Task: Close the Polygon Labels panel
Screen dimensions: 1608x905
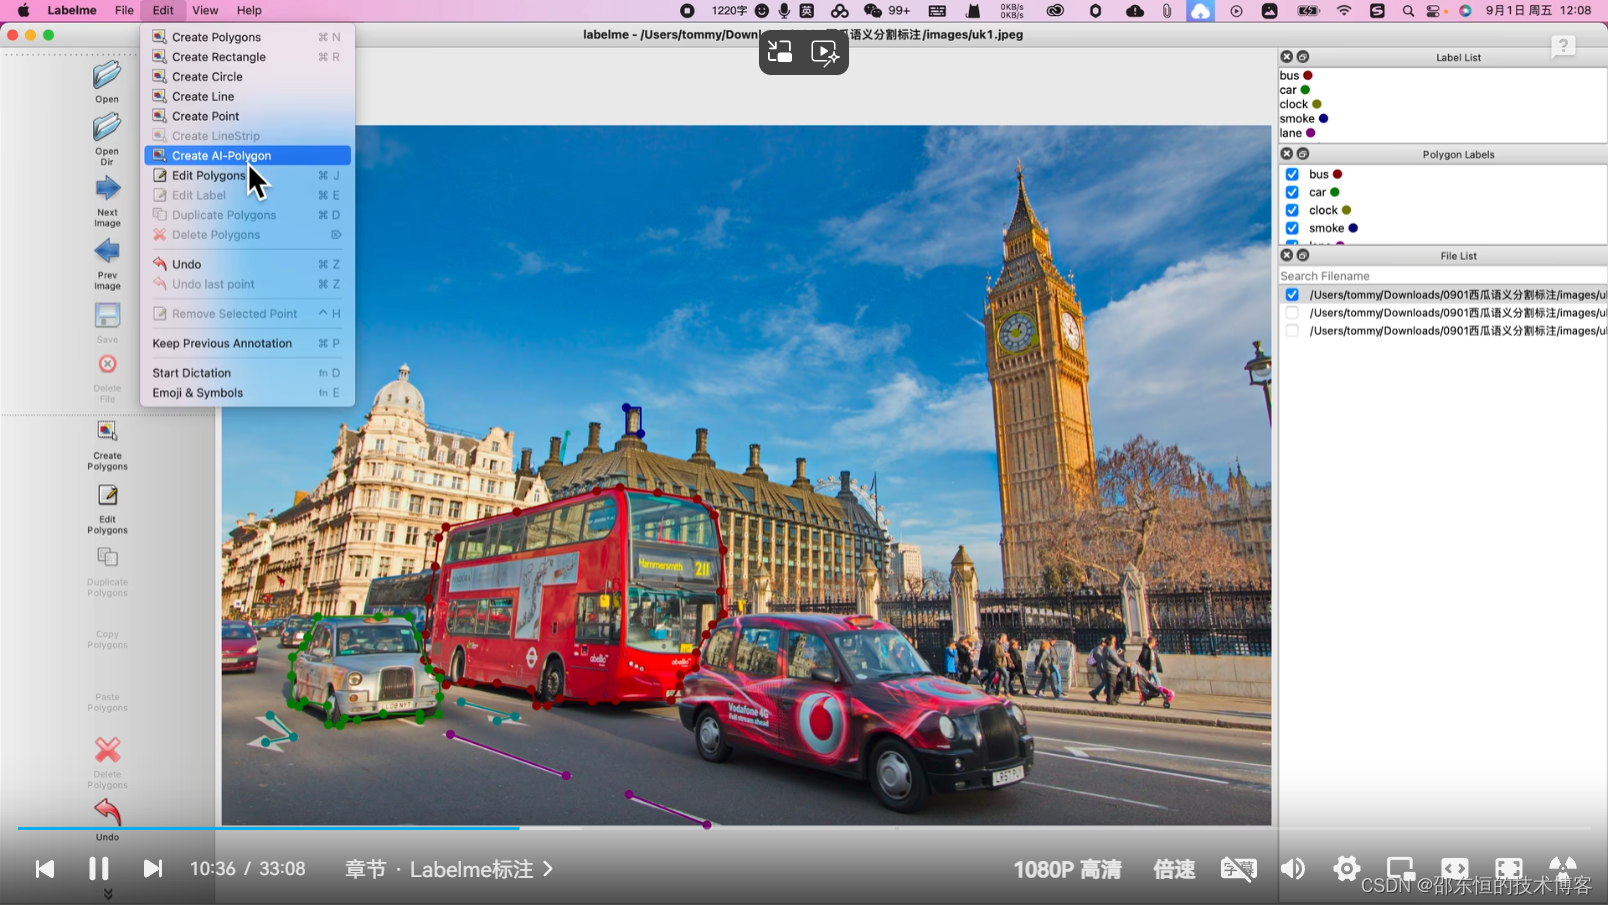Action: (1287, 154)
